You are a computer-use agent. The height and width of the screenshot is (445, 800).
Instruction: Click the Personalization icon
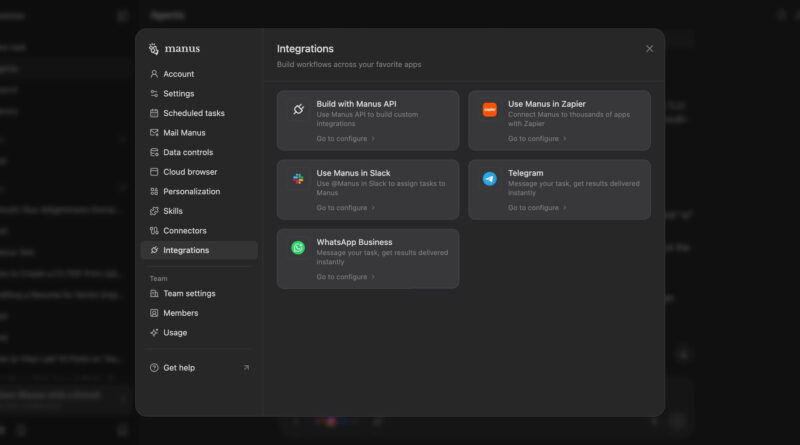pyautogui.click(x=154, y=191)
